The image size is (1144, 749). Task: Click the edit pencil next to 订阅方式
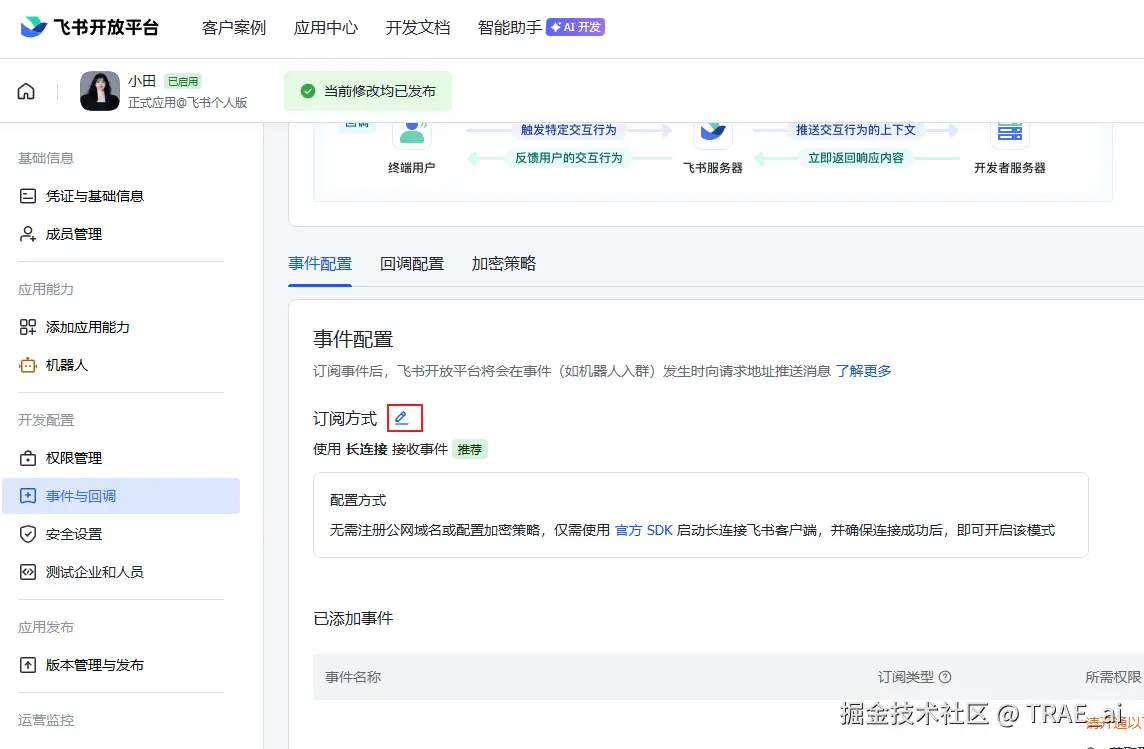(401, 418)
